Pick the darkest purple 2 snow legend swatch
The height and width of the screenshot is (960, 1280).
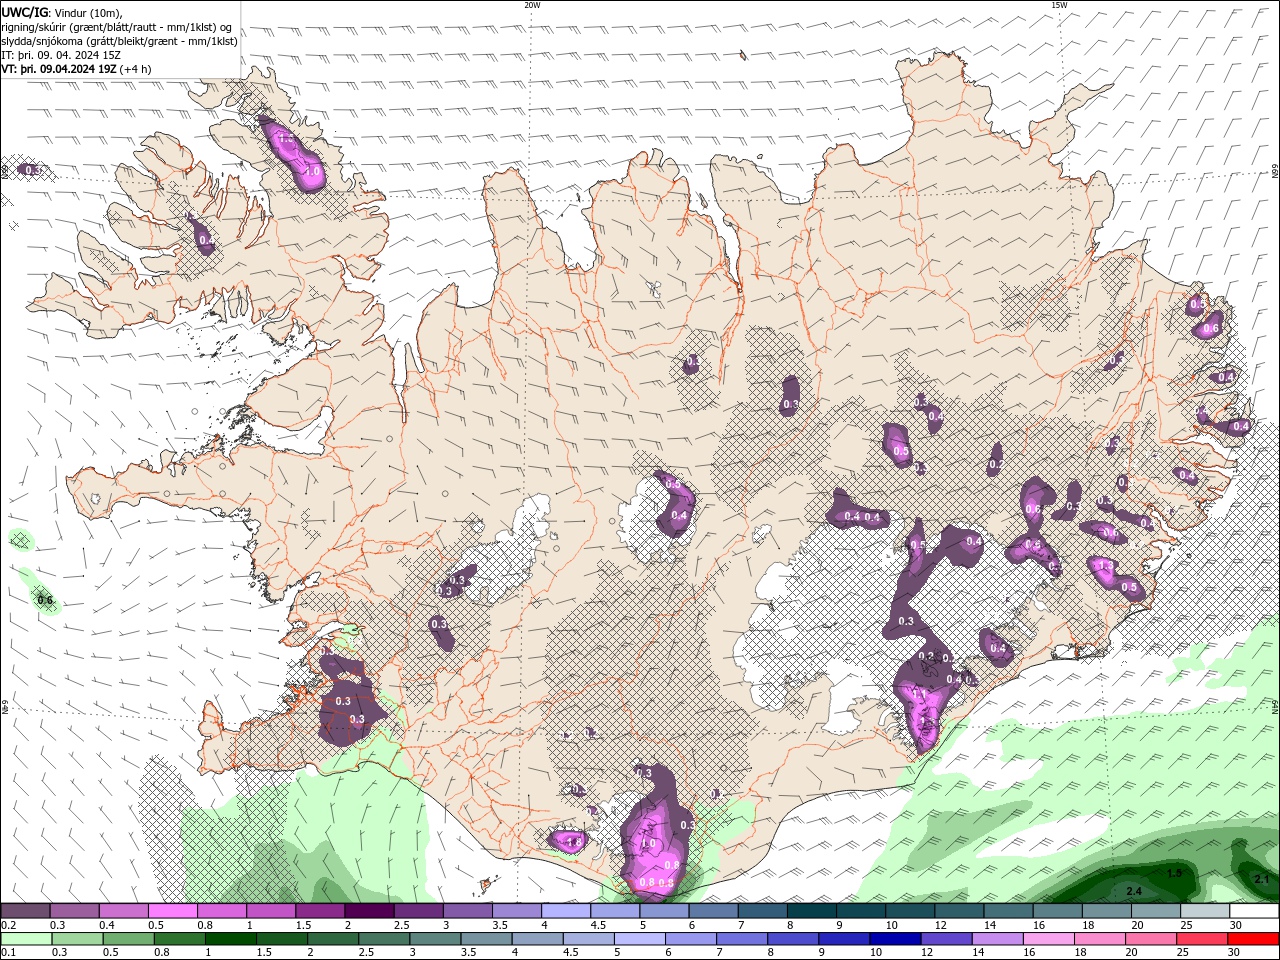pyautogui.click(x=368, y=911)
